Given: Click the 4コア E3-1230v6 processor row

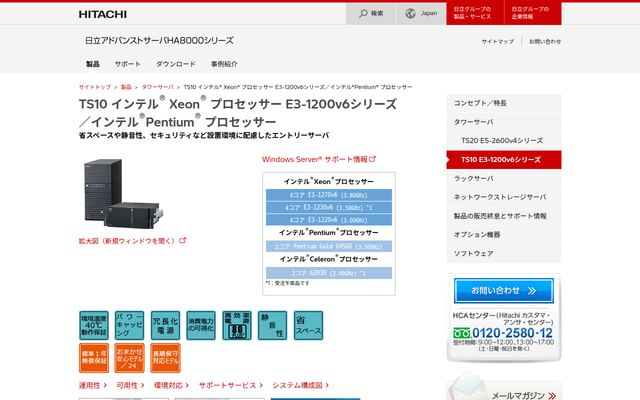Looking at the screenshot, I should point(329,207).
